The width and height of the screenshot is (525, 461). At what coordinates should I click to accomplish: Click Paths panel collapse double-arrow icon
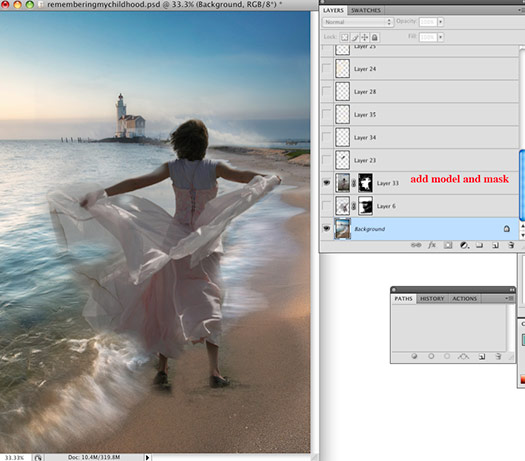tap(512, 290)
